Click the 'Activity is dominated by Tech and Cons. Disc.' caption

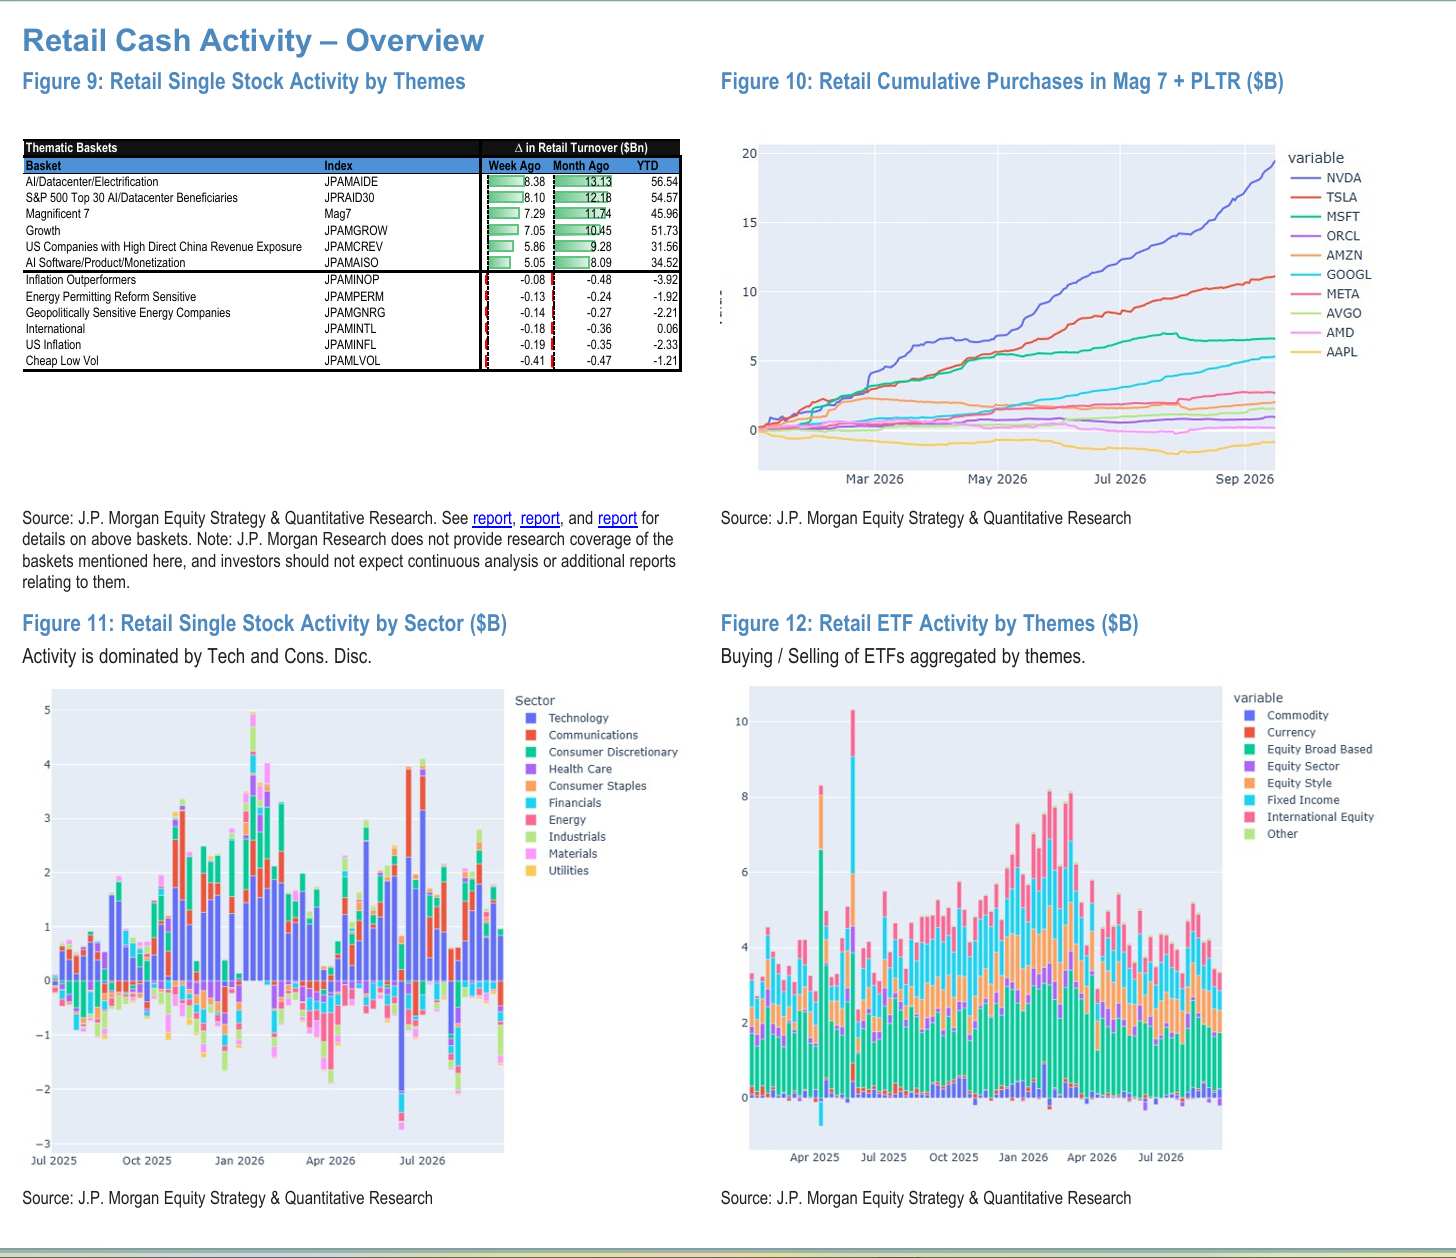point(197,657)
